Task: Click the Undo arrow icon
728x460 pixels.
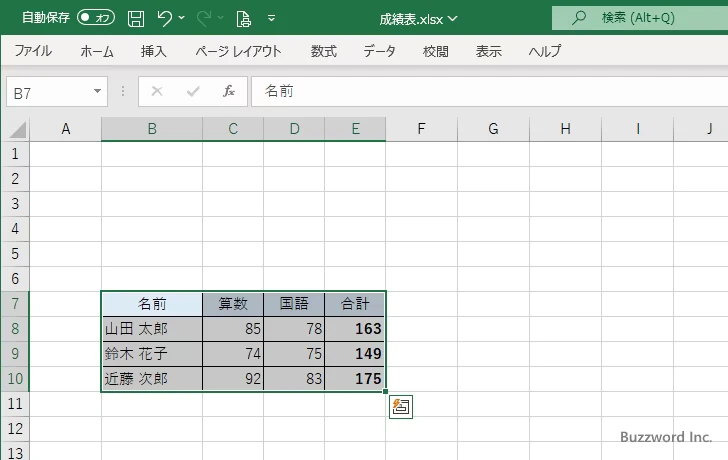Action: [x=165, y=18]
